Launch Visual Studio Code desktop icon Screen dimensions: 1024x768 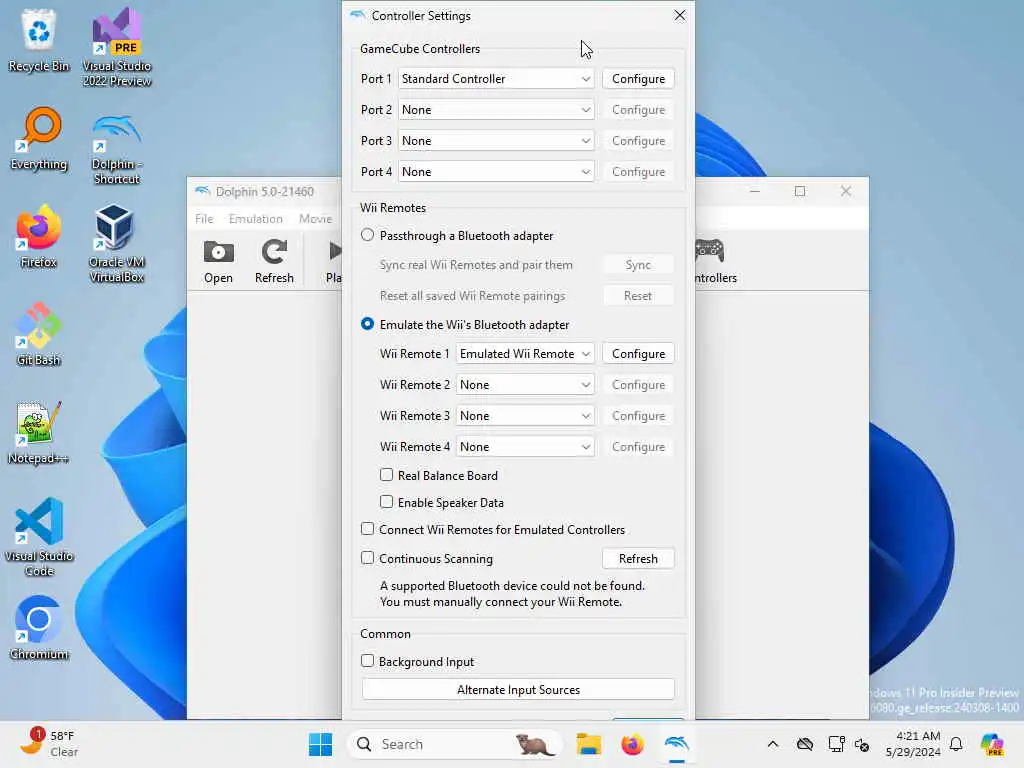click(39, 537)
